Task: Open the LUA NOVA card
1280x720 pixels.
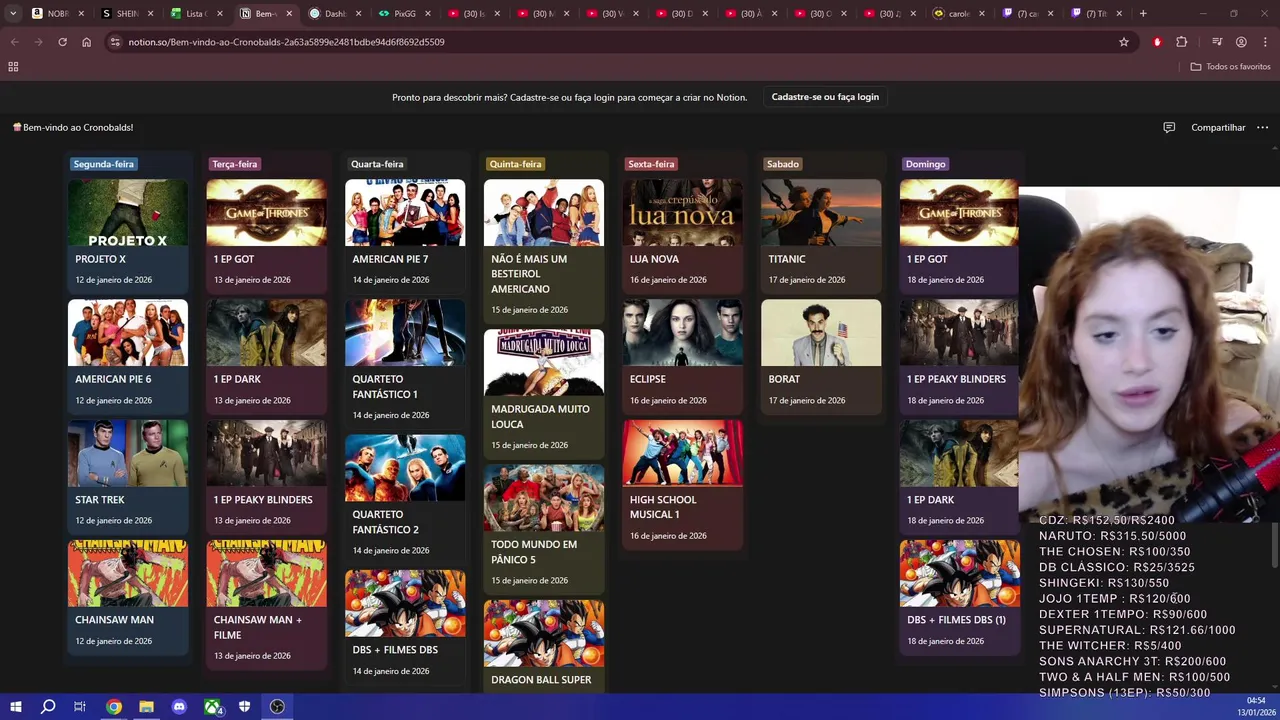Action: point(682,236)
